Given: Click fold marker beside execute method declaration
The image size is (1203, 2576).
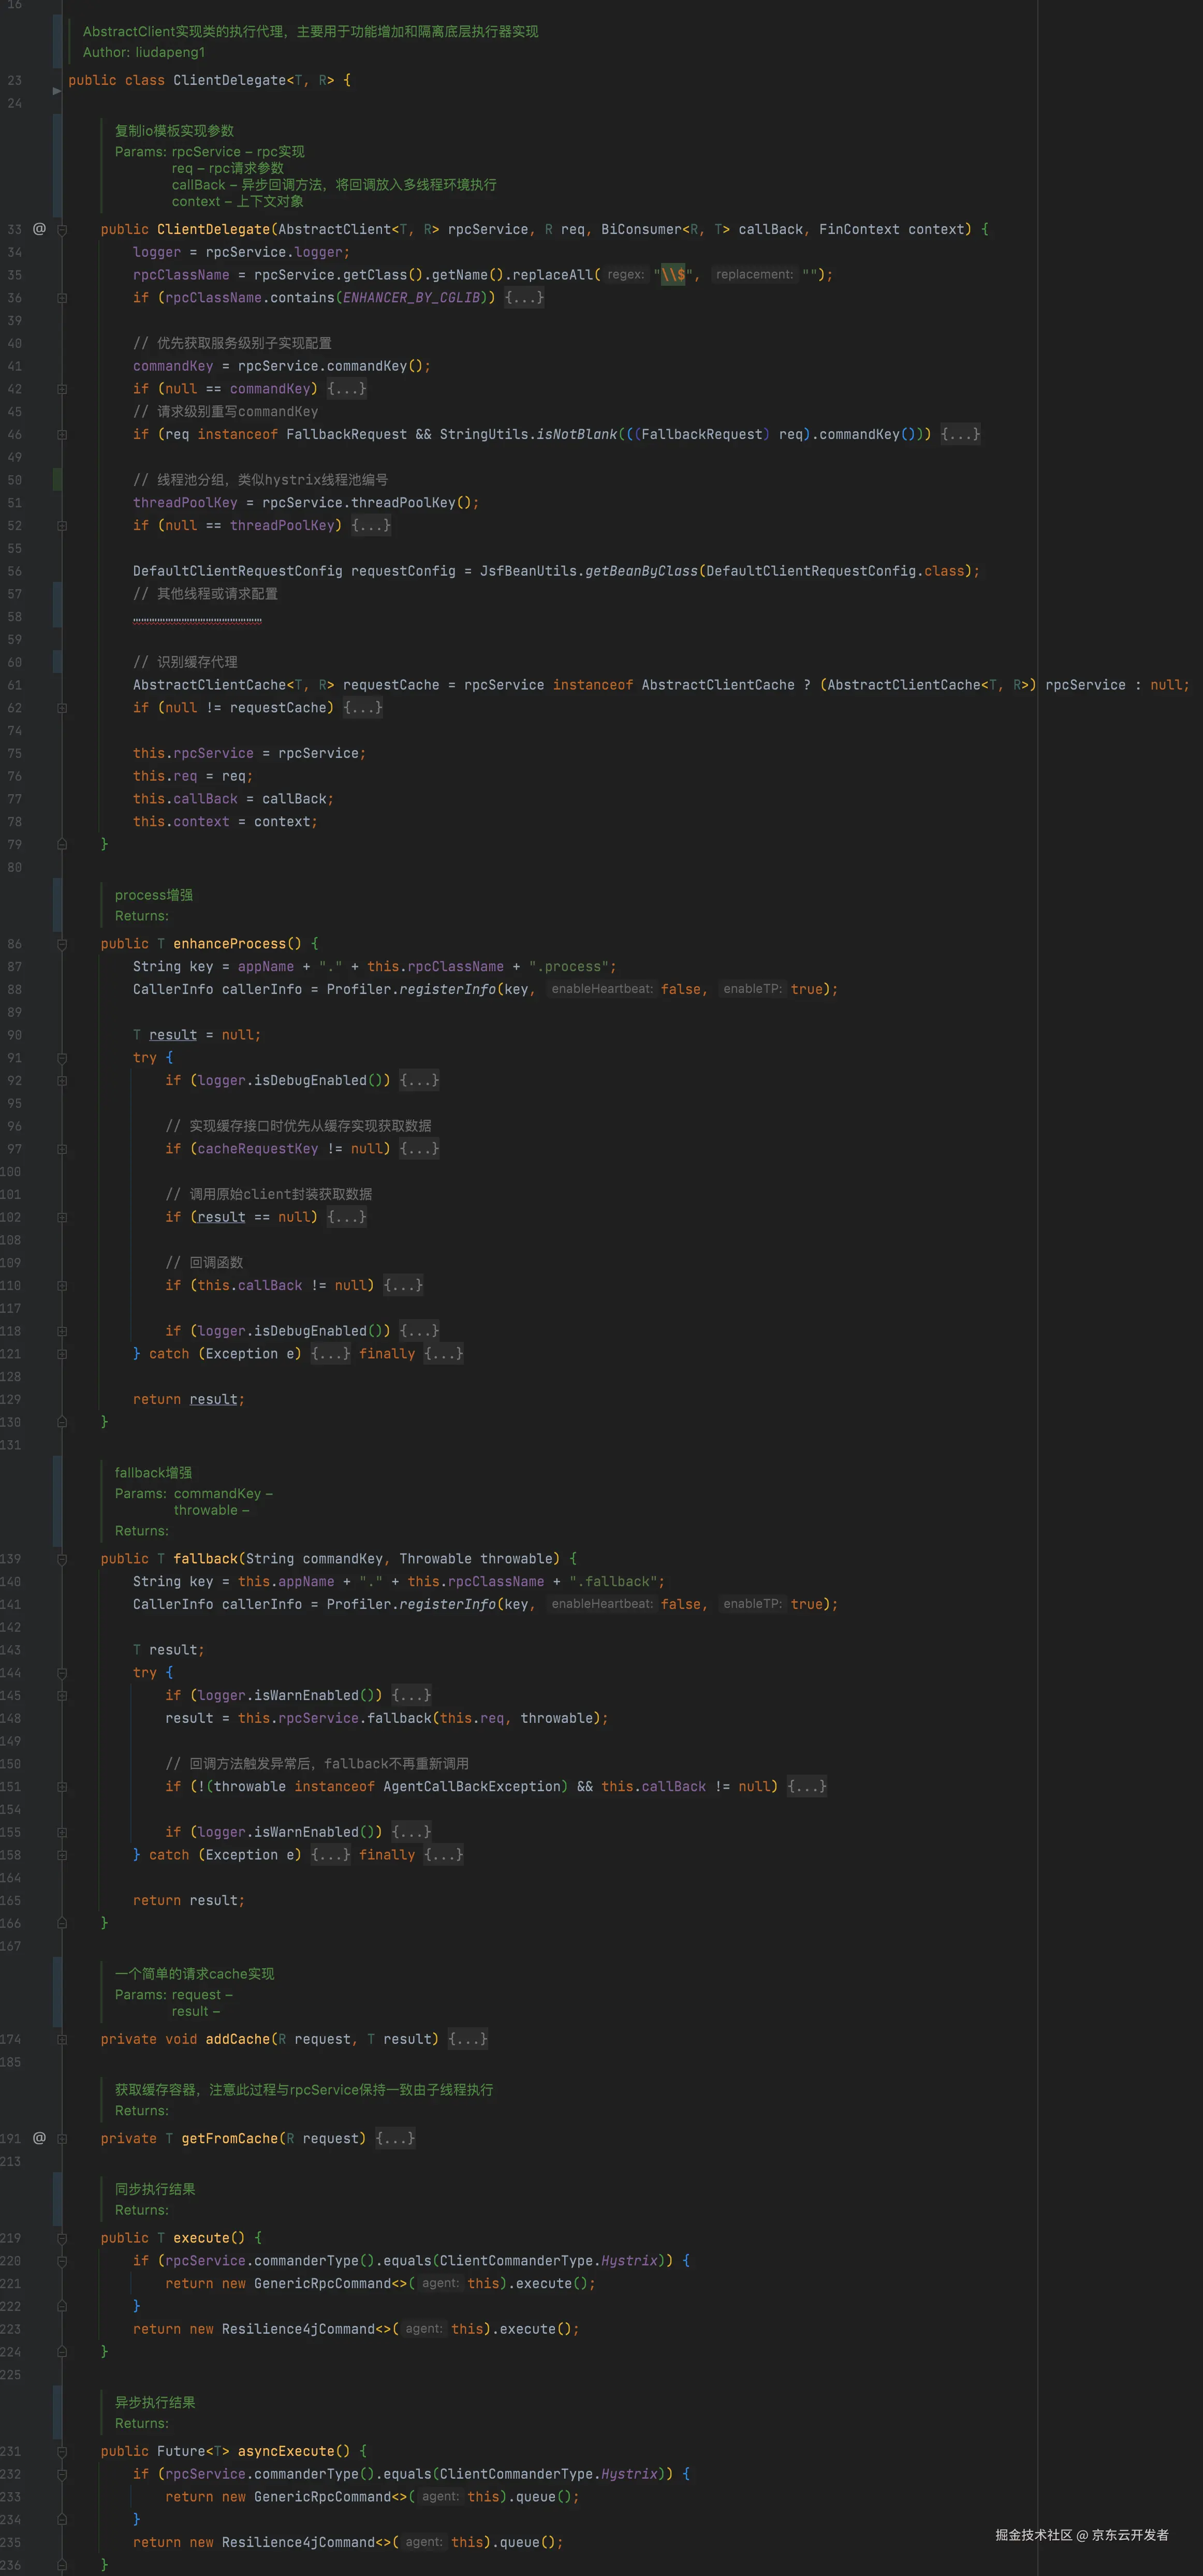Looking at the screenshot, I should tap(62, 2238).
